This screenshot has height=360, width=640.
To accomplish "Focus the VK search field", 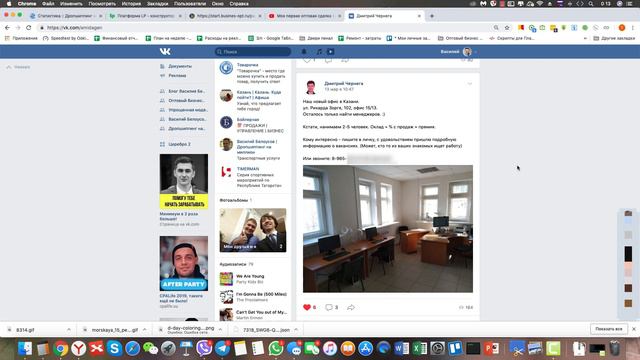I will click(253, 52).
